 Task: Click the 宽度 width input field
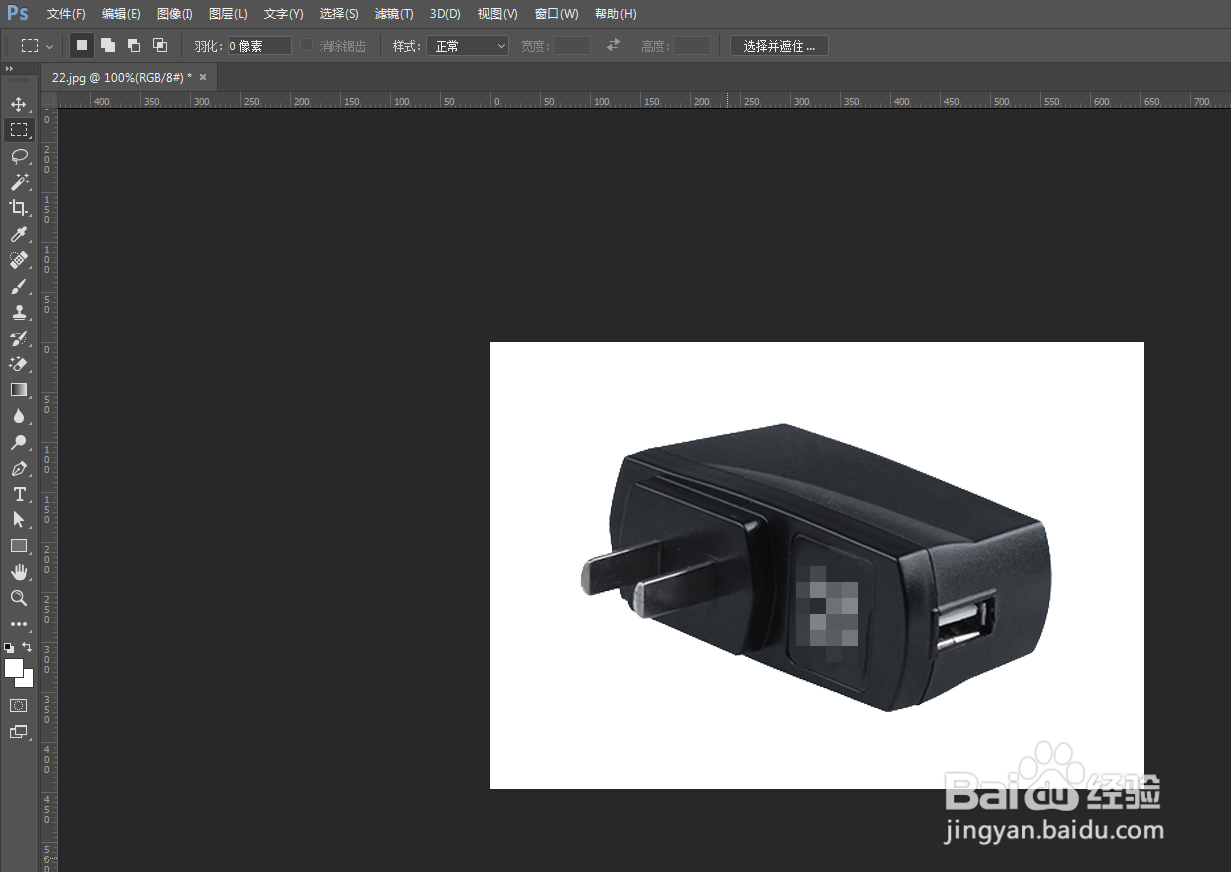pos(572,46)
